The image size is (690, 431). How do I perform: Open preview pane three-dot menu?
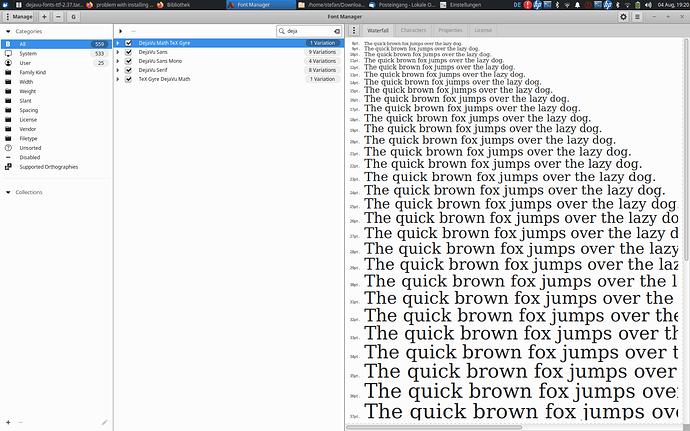click(354, 30)
